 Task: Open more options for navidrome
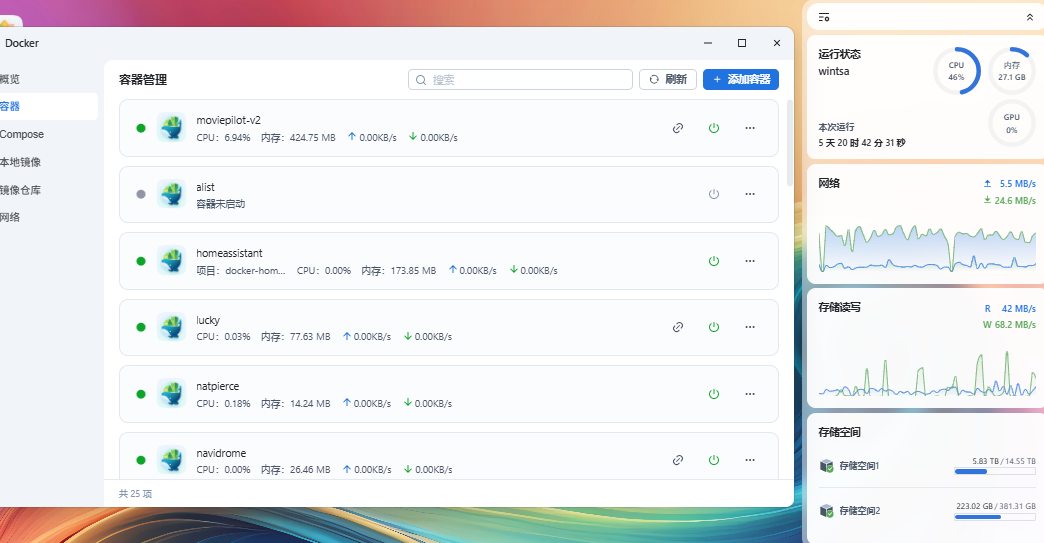click(750, 460)
